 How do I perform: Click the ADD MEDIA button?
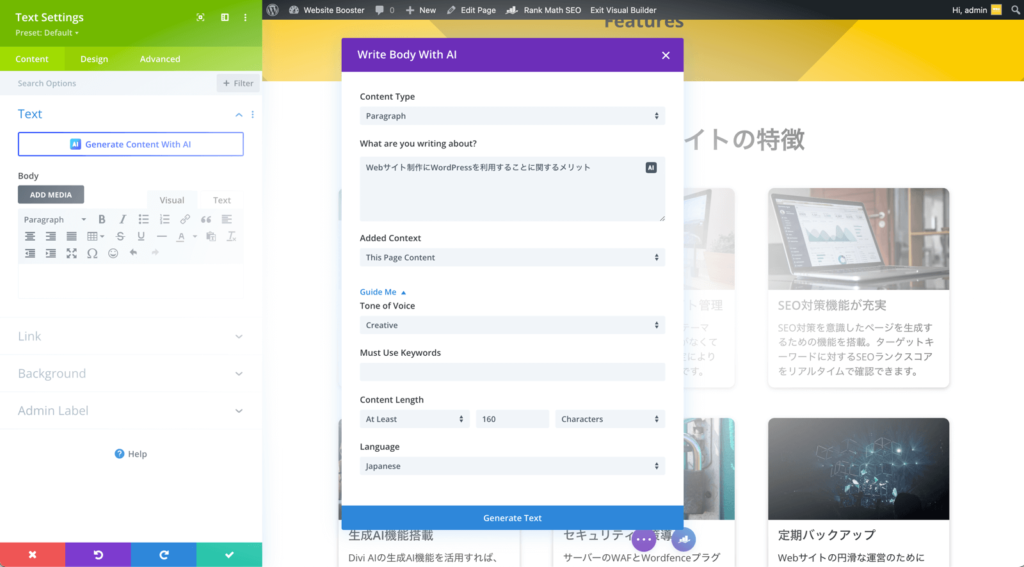tap(51, 195)
